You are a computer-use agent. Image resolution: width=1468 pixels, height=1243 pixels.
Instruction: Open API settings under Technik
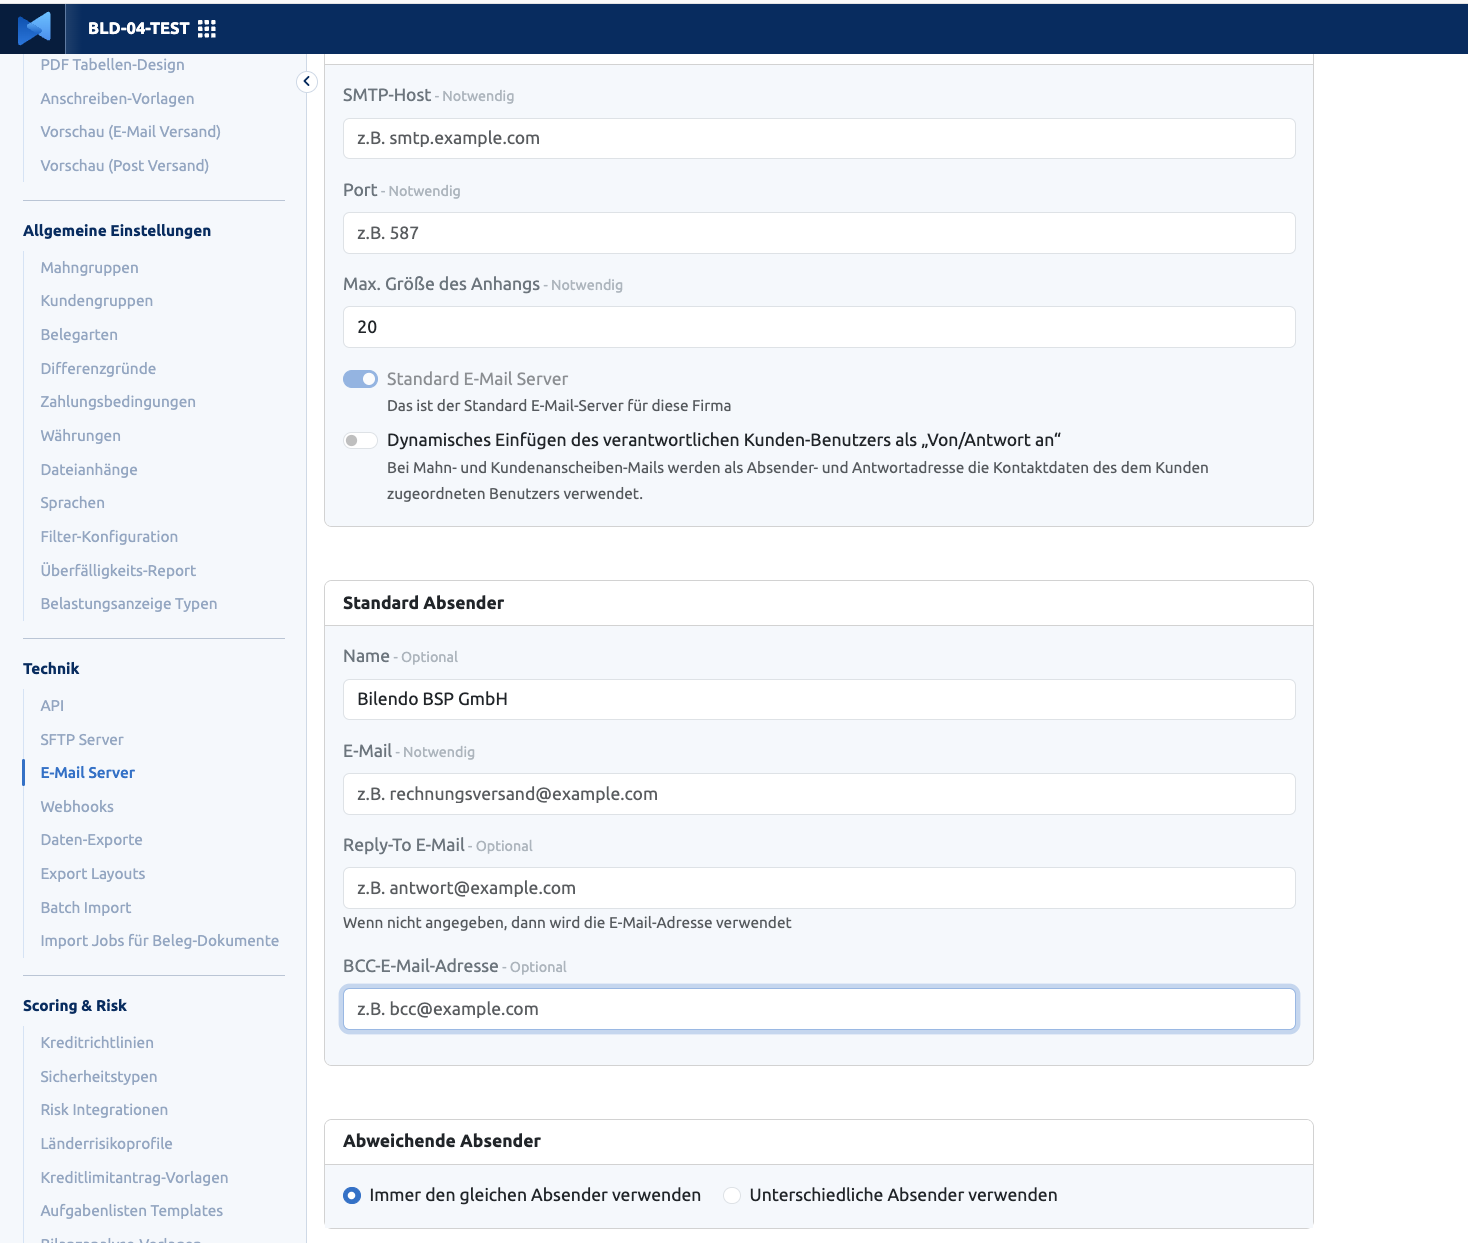pyautogui.click(x=52, y=706)
